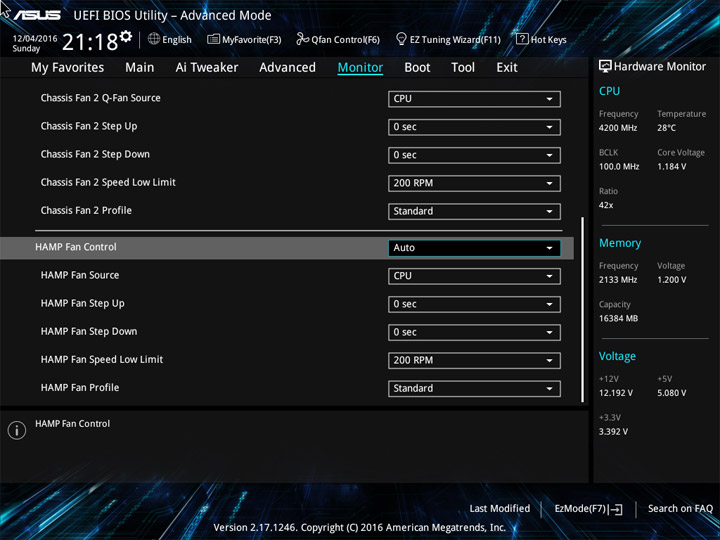Screen dimensions: 720x540
Task: Select HAMP Fan Source label
Action: tap(80, 275)
